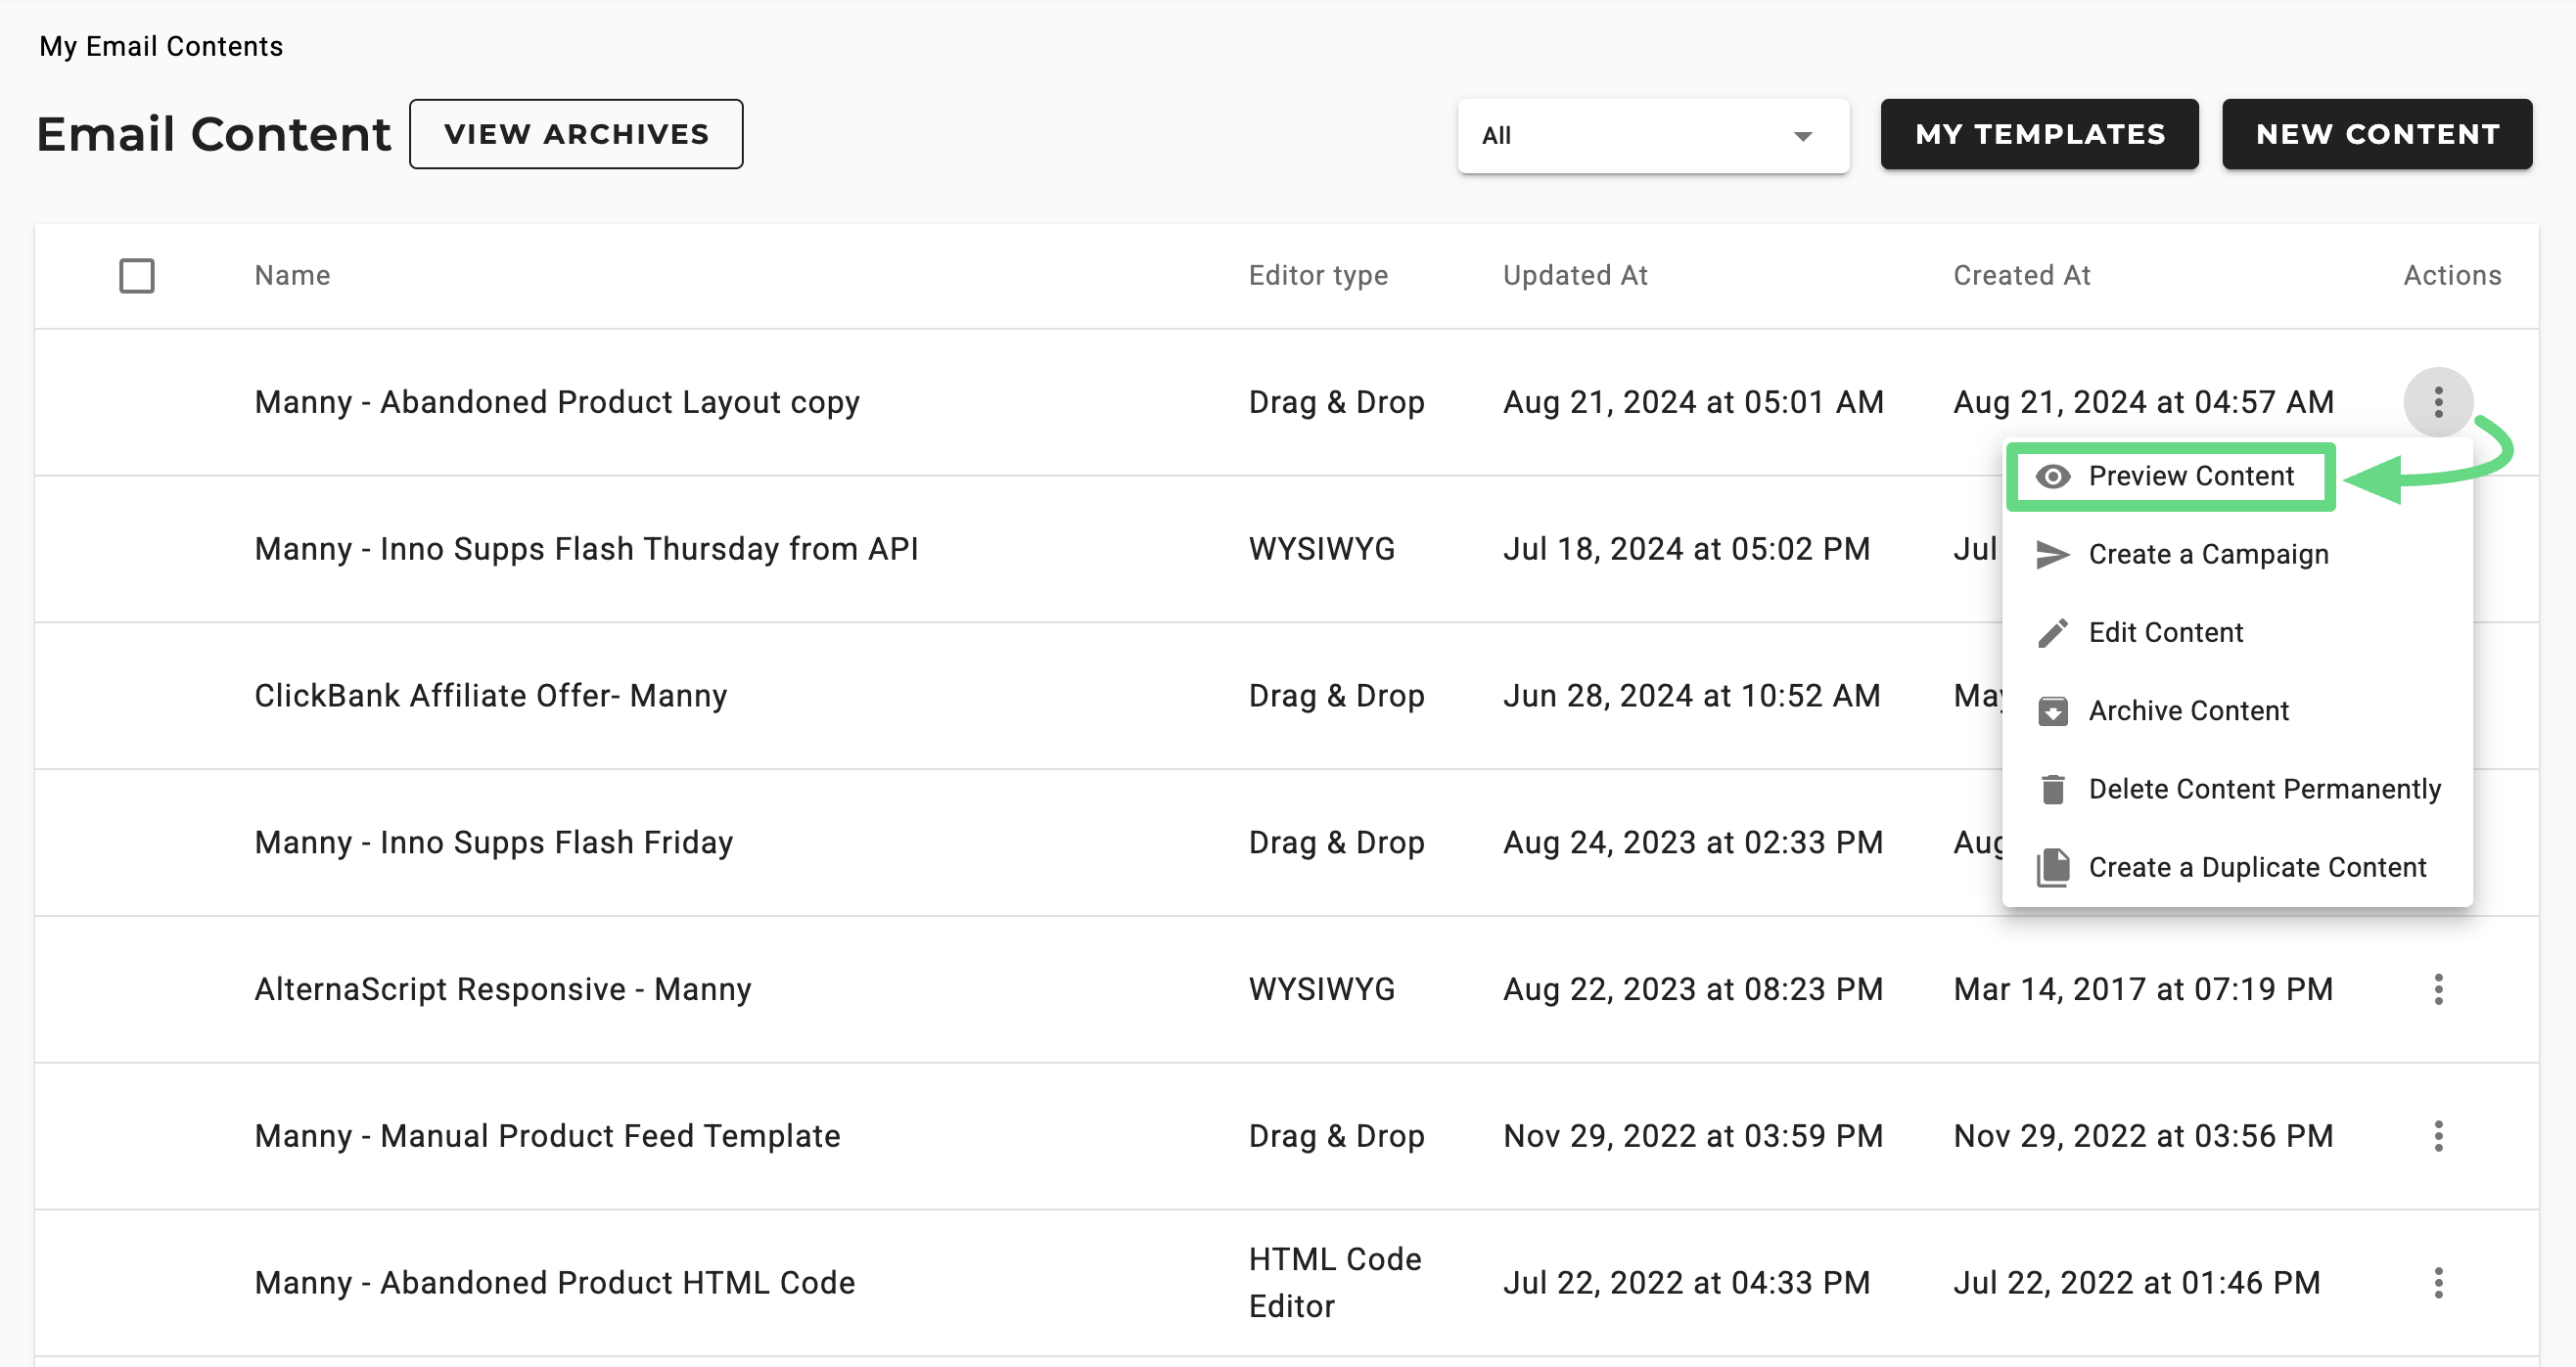Click the Archive Content box icon
This screenshot has width=2576, height=1367.
click(x=2053, y=711)
